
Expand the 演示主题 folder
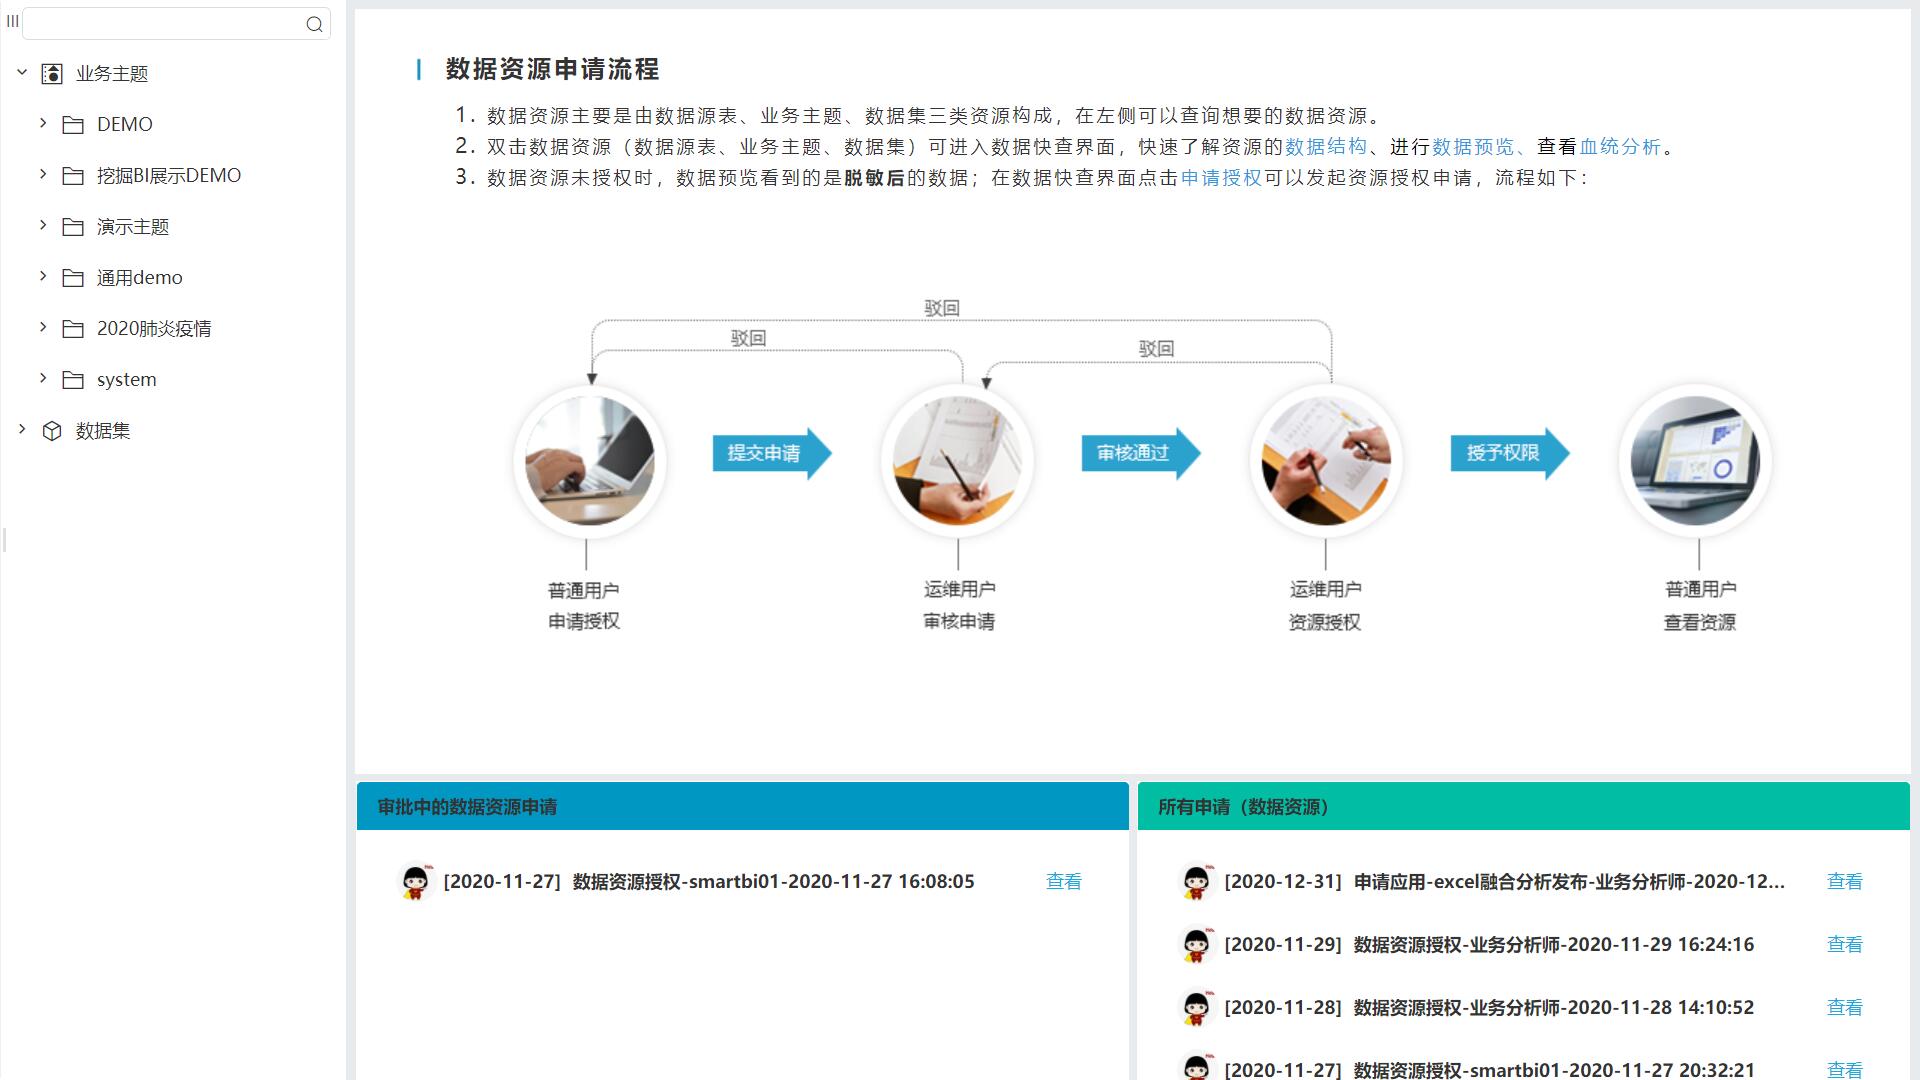(43, 225)
